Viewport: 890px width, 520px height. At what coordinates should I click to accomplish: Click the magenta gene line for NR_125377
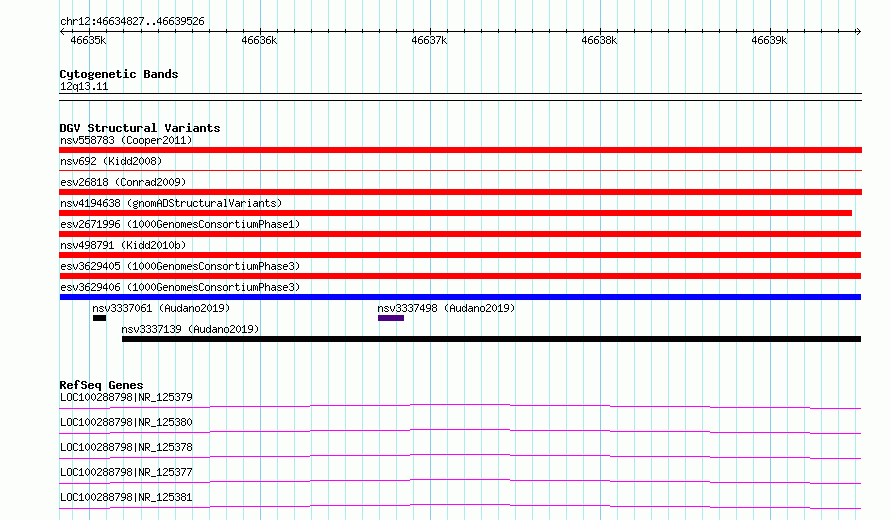[460, 481]
